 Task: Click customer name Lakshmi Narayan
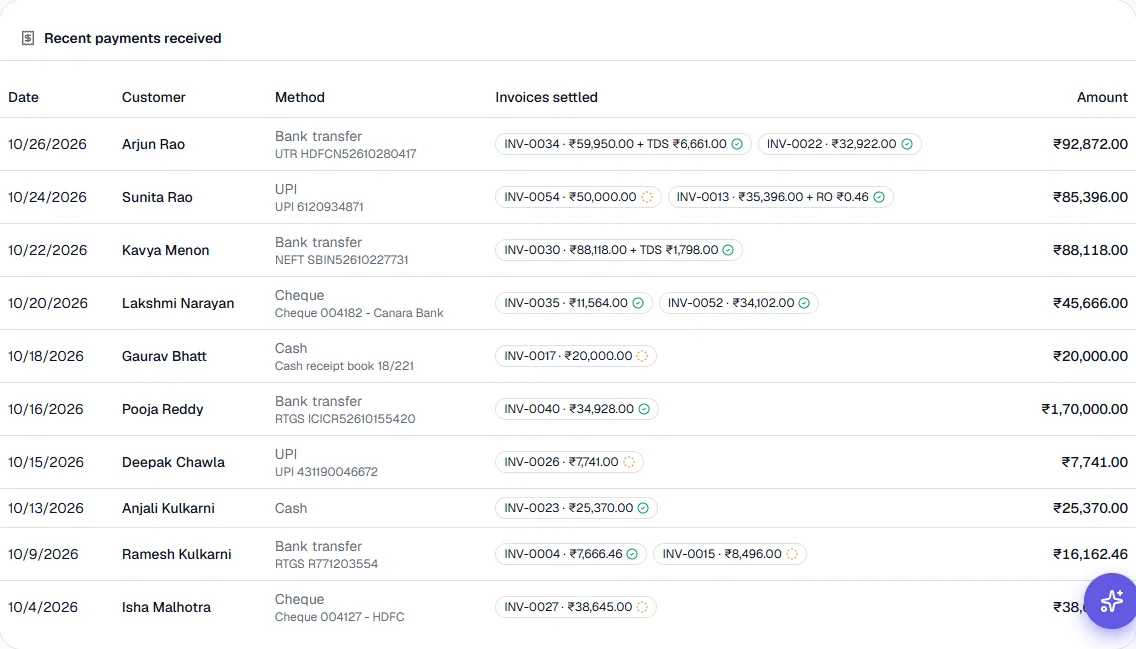point(178,303)
